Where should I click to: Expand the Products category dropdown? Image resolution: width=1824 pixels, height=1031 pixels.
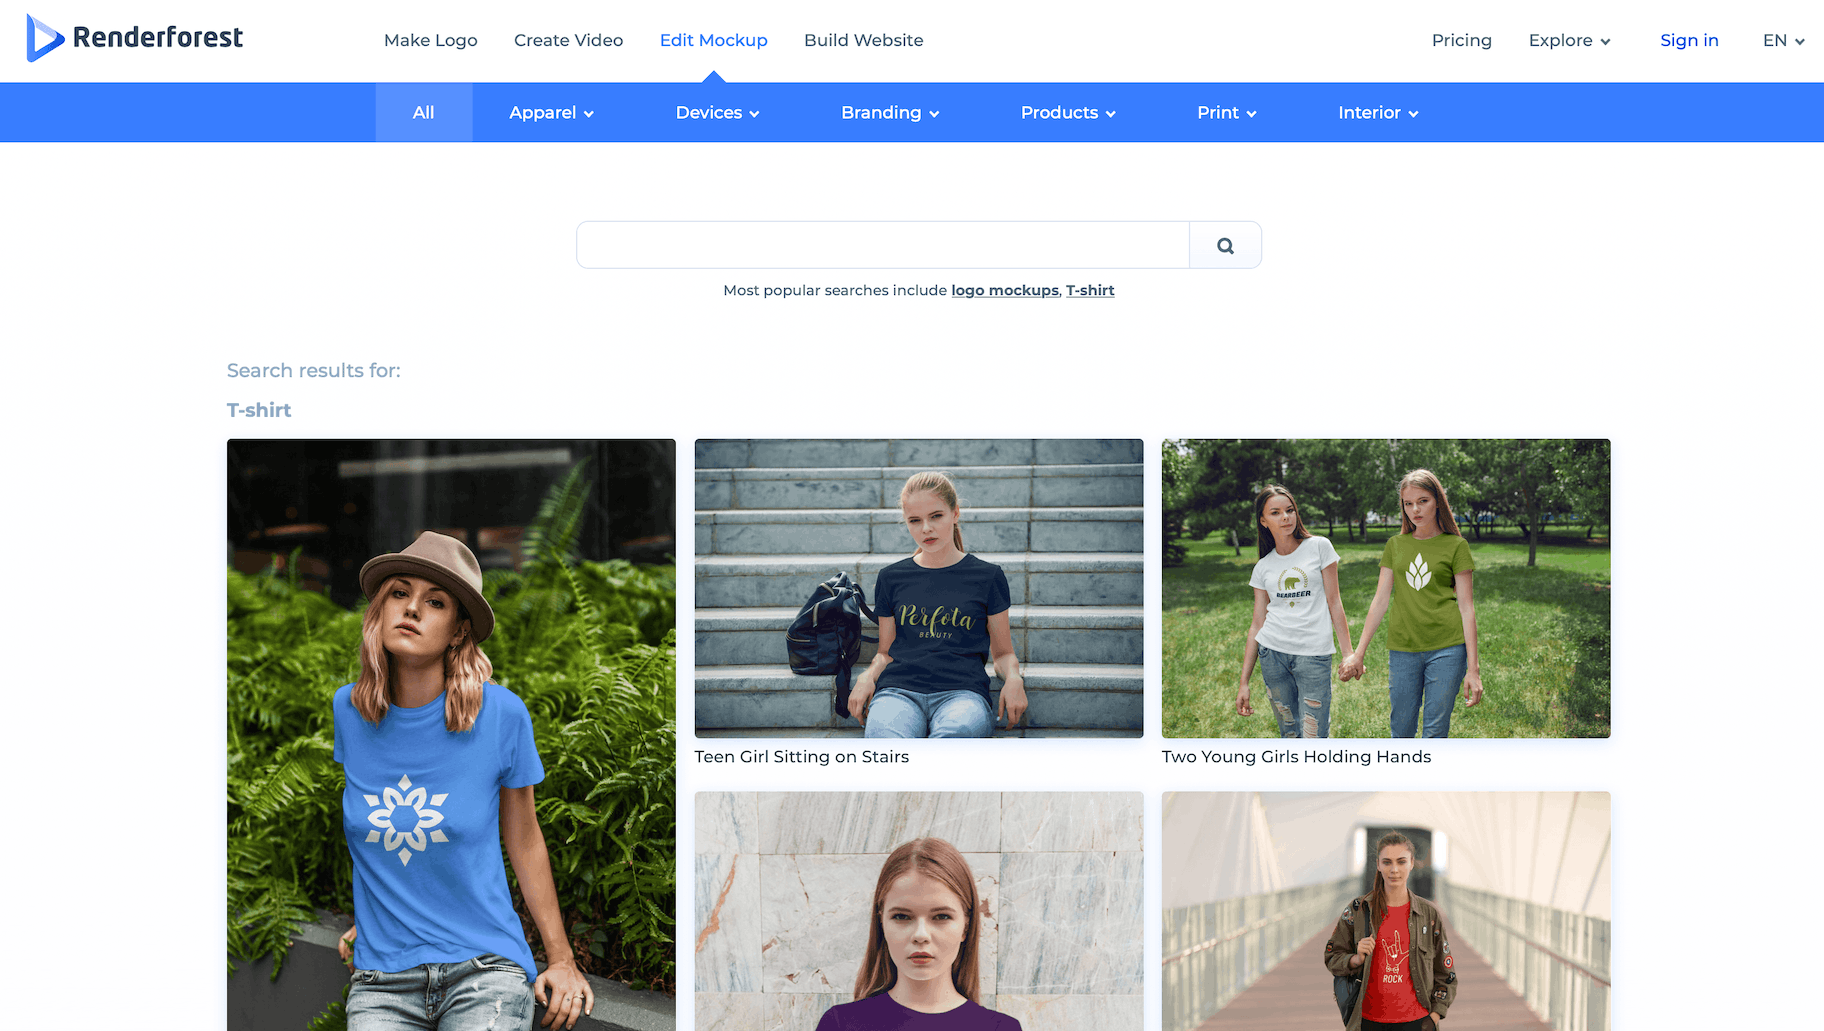click(x=1067, y=113)
